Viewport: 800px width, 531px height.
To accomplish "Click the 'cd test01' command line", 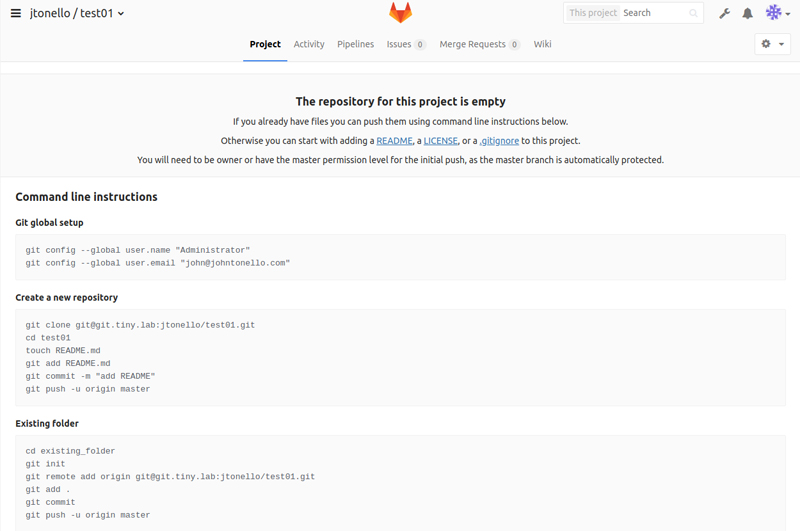I will 48,338.
